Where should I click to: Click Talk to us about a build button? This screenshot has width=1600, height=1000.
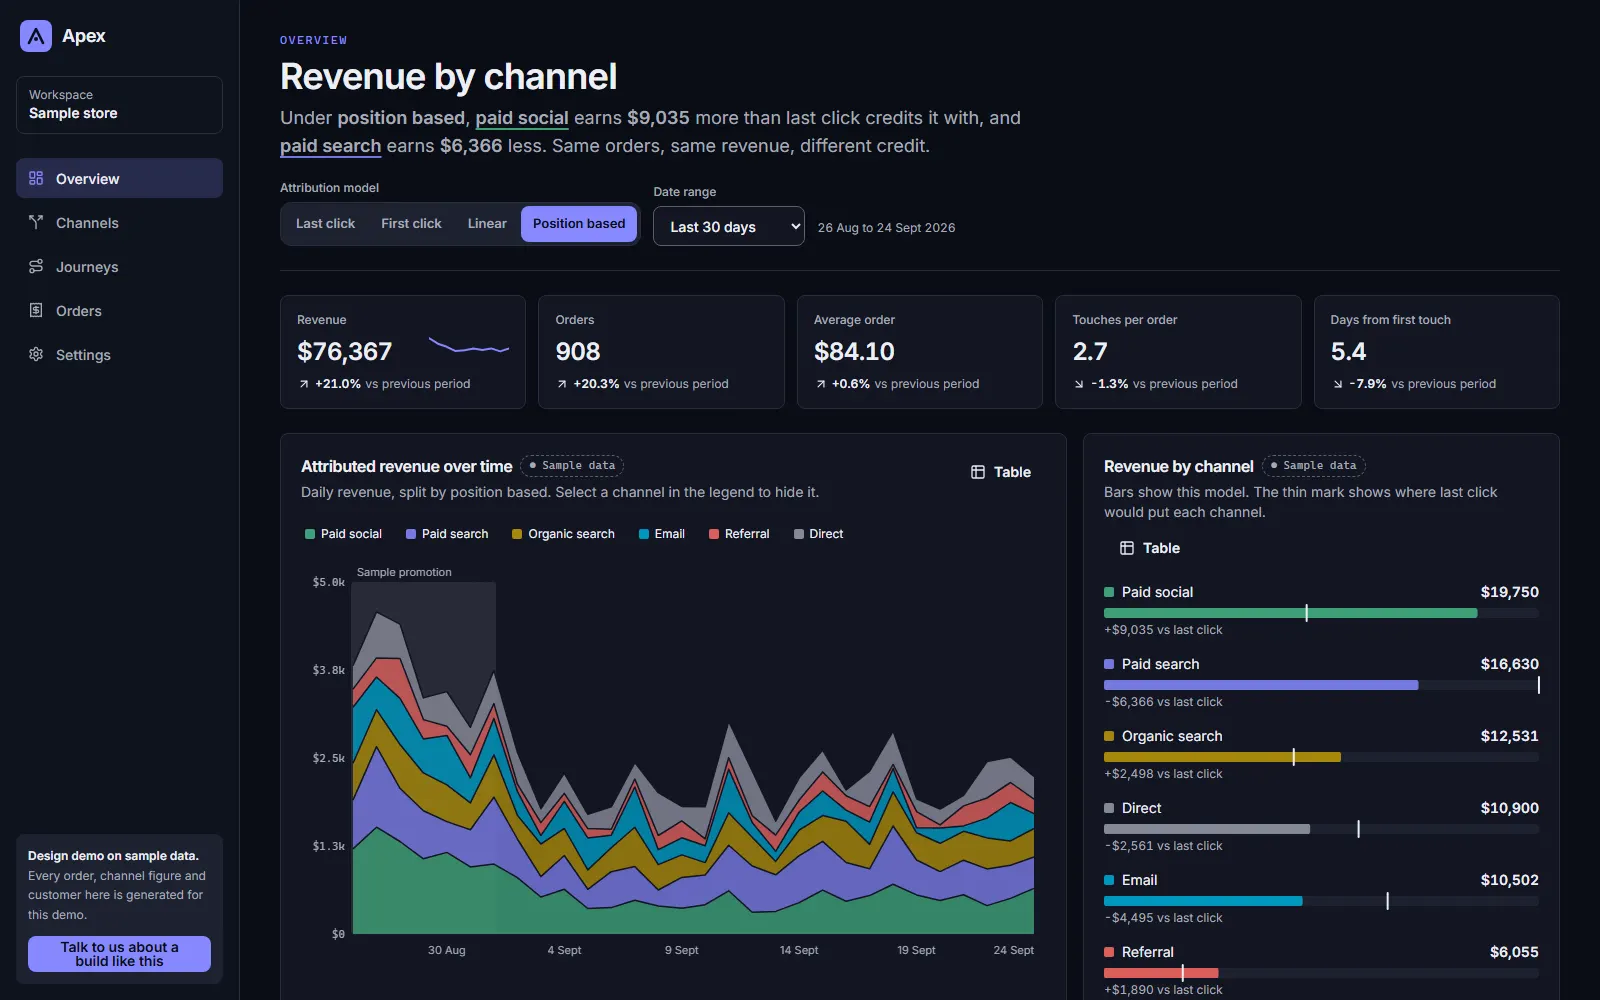(x=119, y=954)
